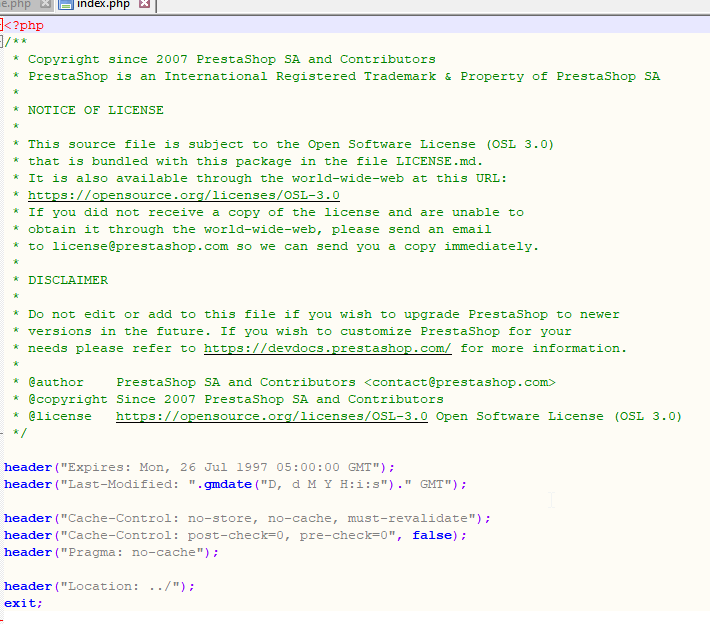Click the 'LICENSE.md.' file name text
Image resolution: width=710 pixels, height=624 pixels.
(439, 161)
